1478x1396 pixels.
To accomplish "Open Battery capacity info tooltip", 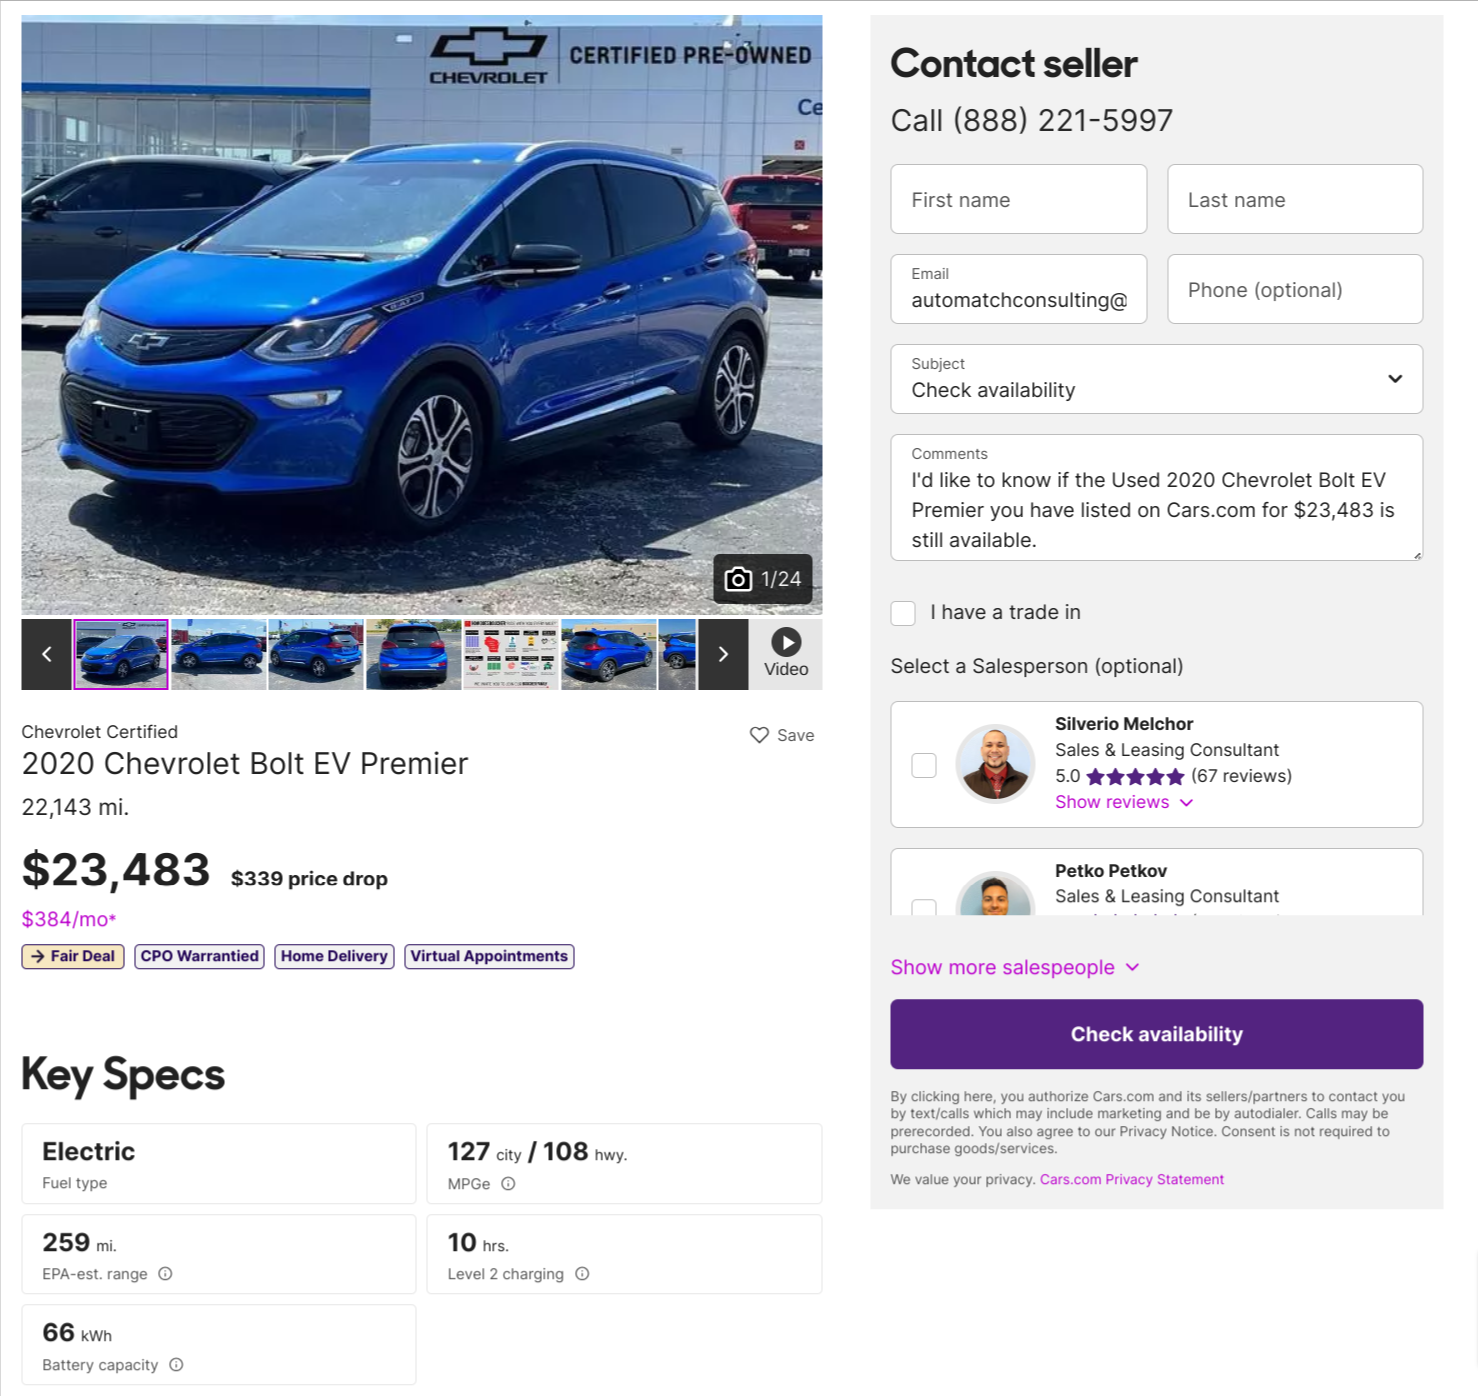I will pos(176,1365).
